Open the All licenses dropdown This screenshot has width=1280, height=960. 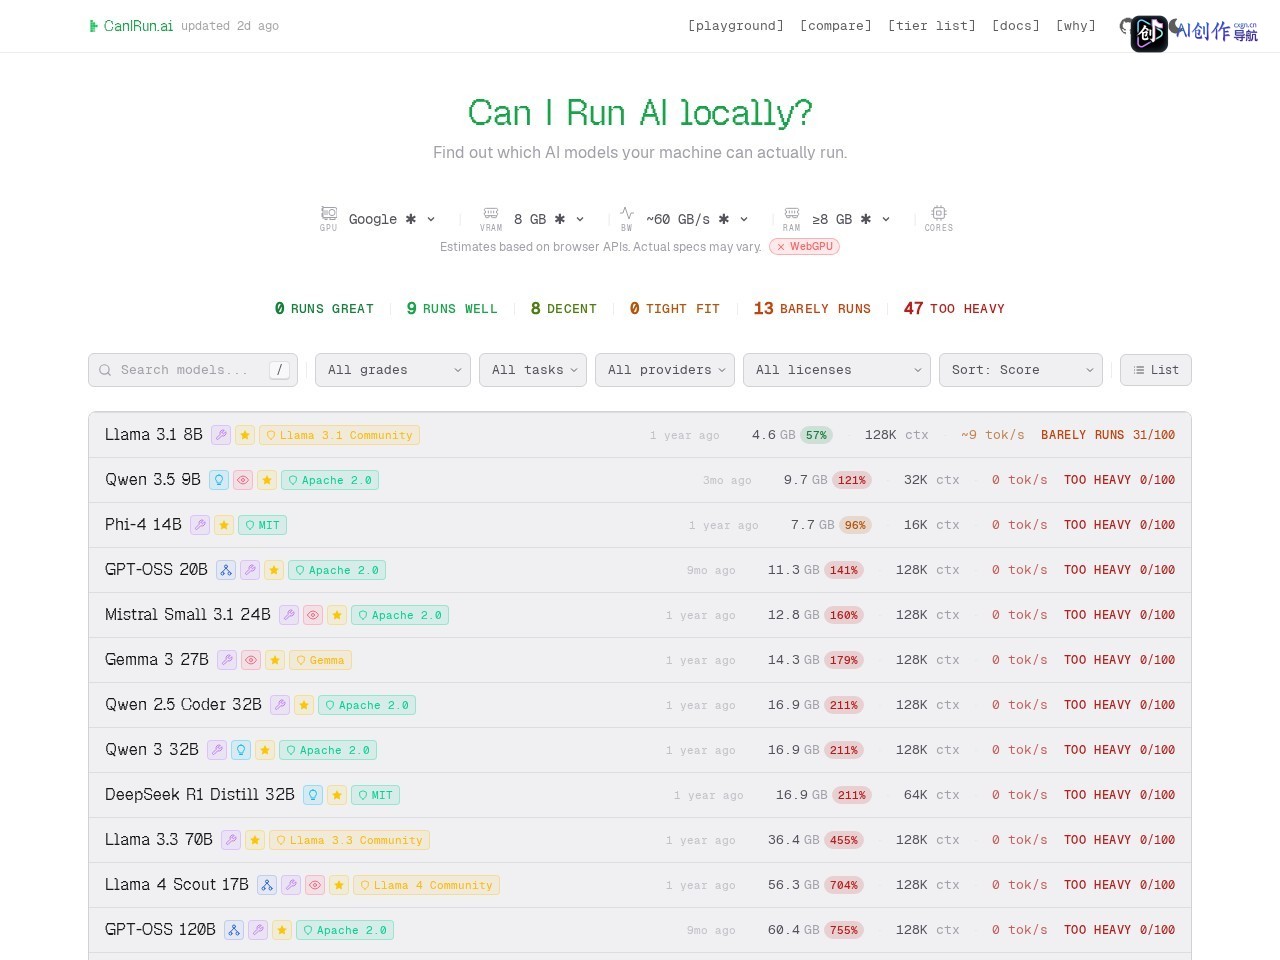pos(837,370)
